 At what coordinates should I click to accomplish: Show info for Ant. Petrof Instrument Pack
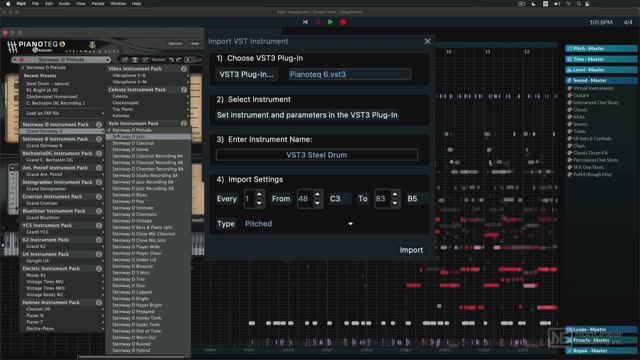99,168
